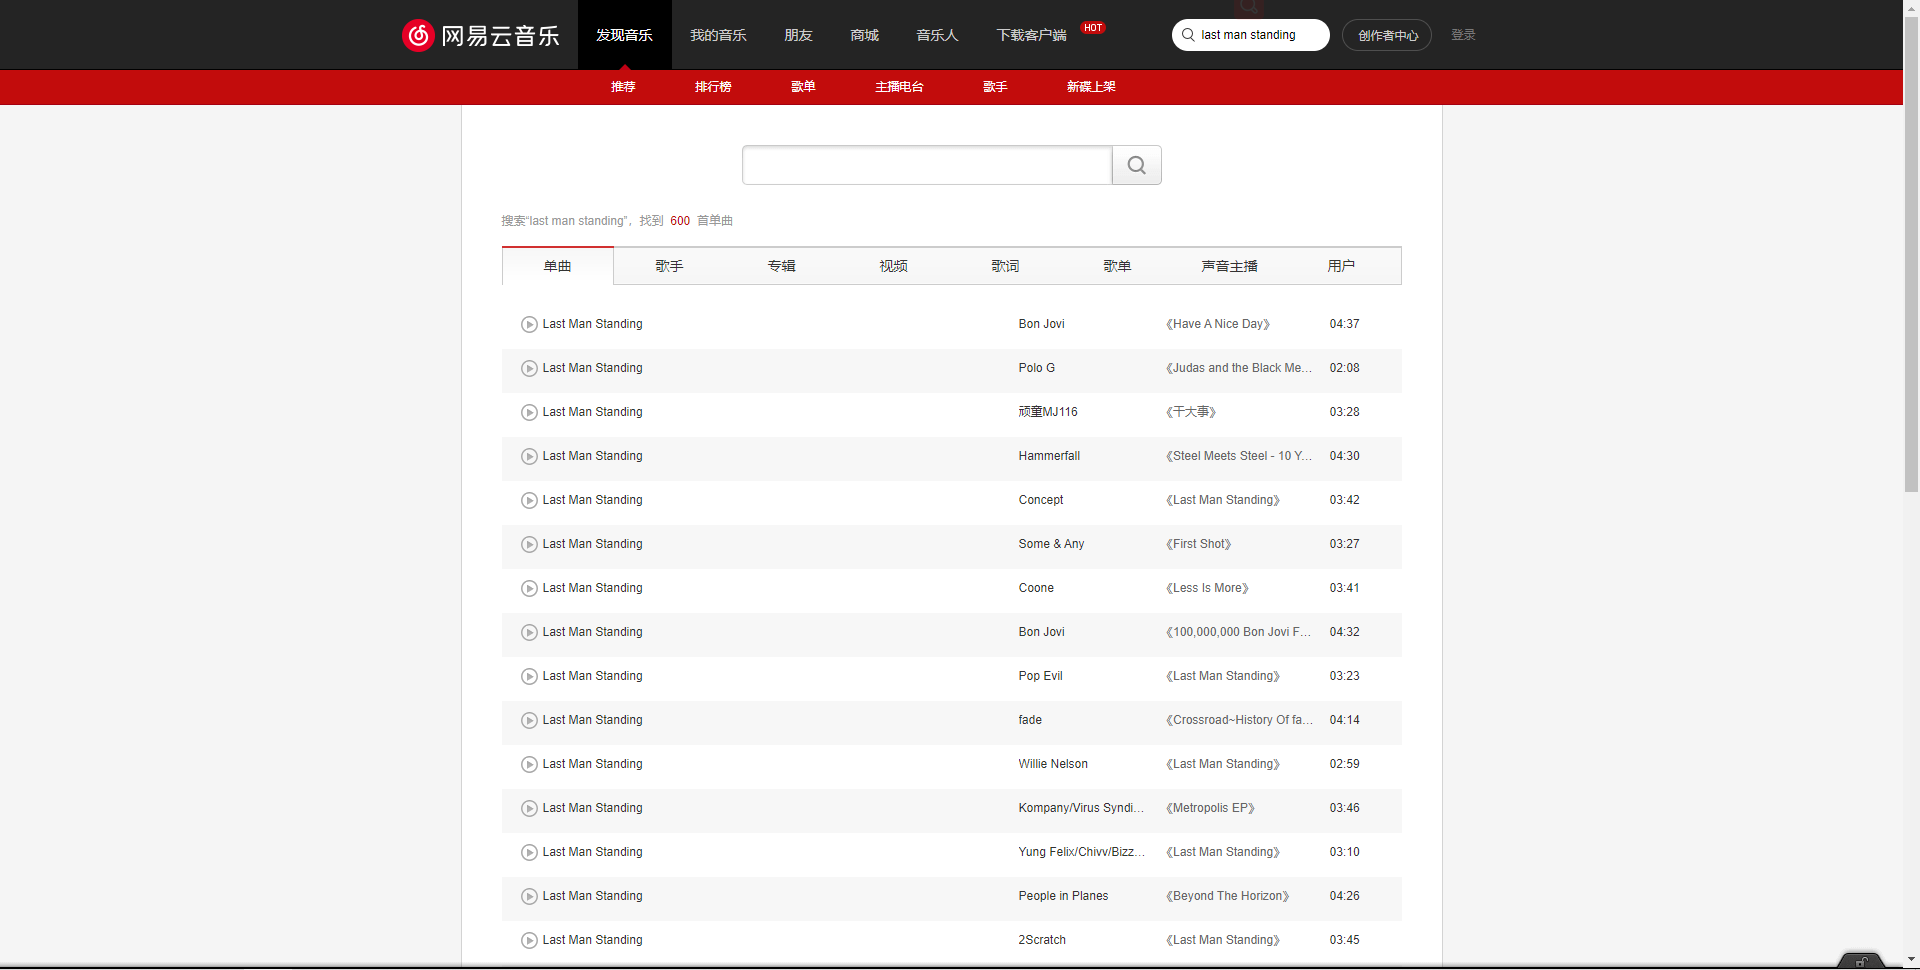The width and height of the screenshot is (1920, 970).
Task: Switch to the 用户 results tab
Action: pyautogui.click(x=1341, y=266)
